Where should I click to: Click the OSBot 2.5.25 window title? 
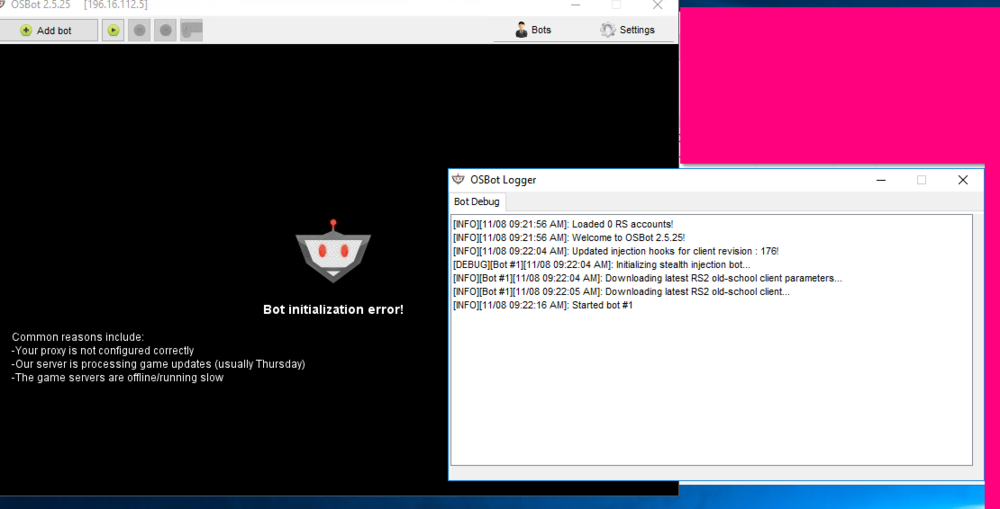click(41, 5)
